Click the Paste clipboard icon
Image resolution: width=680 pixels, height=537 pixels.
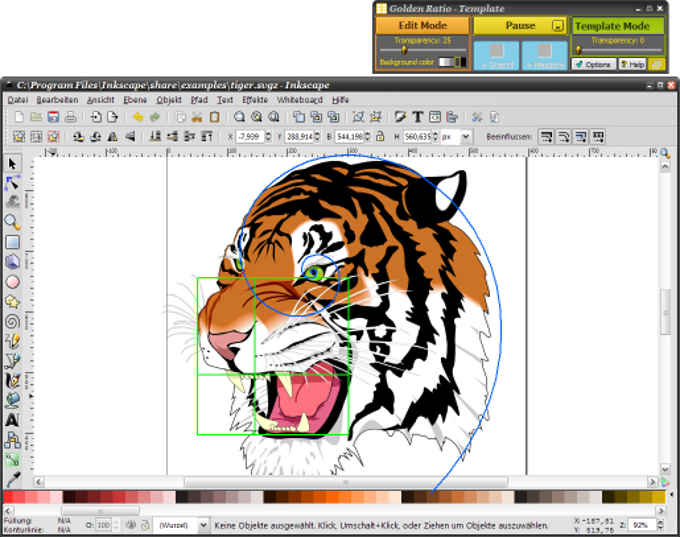coord(214,117)
